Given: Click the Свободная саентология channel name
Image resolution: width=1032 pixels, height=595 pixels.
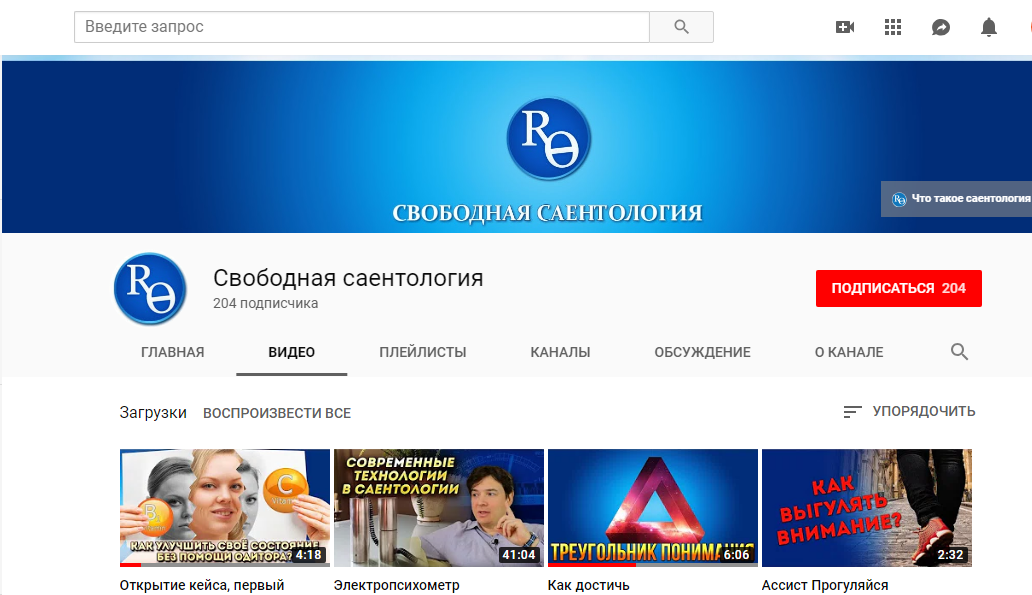Looking at the screenshot, I should coord(348,278).
